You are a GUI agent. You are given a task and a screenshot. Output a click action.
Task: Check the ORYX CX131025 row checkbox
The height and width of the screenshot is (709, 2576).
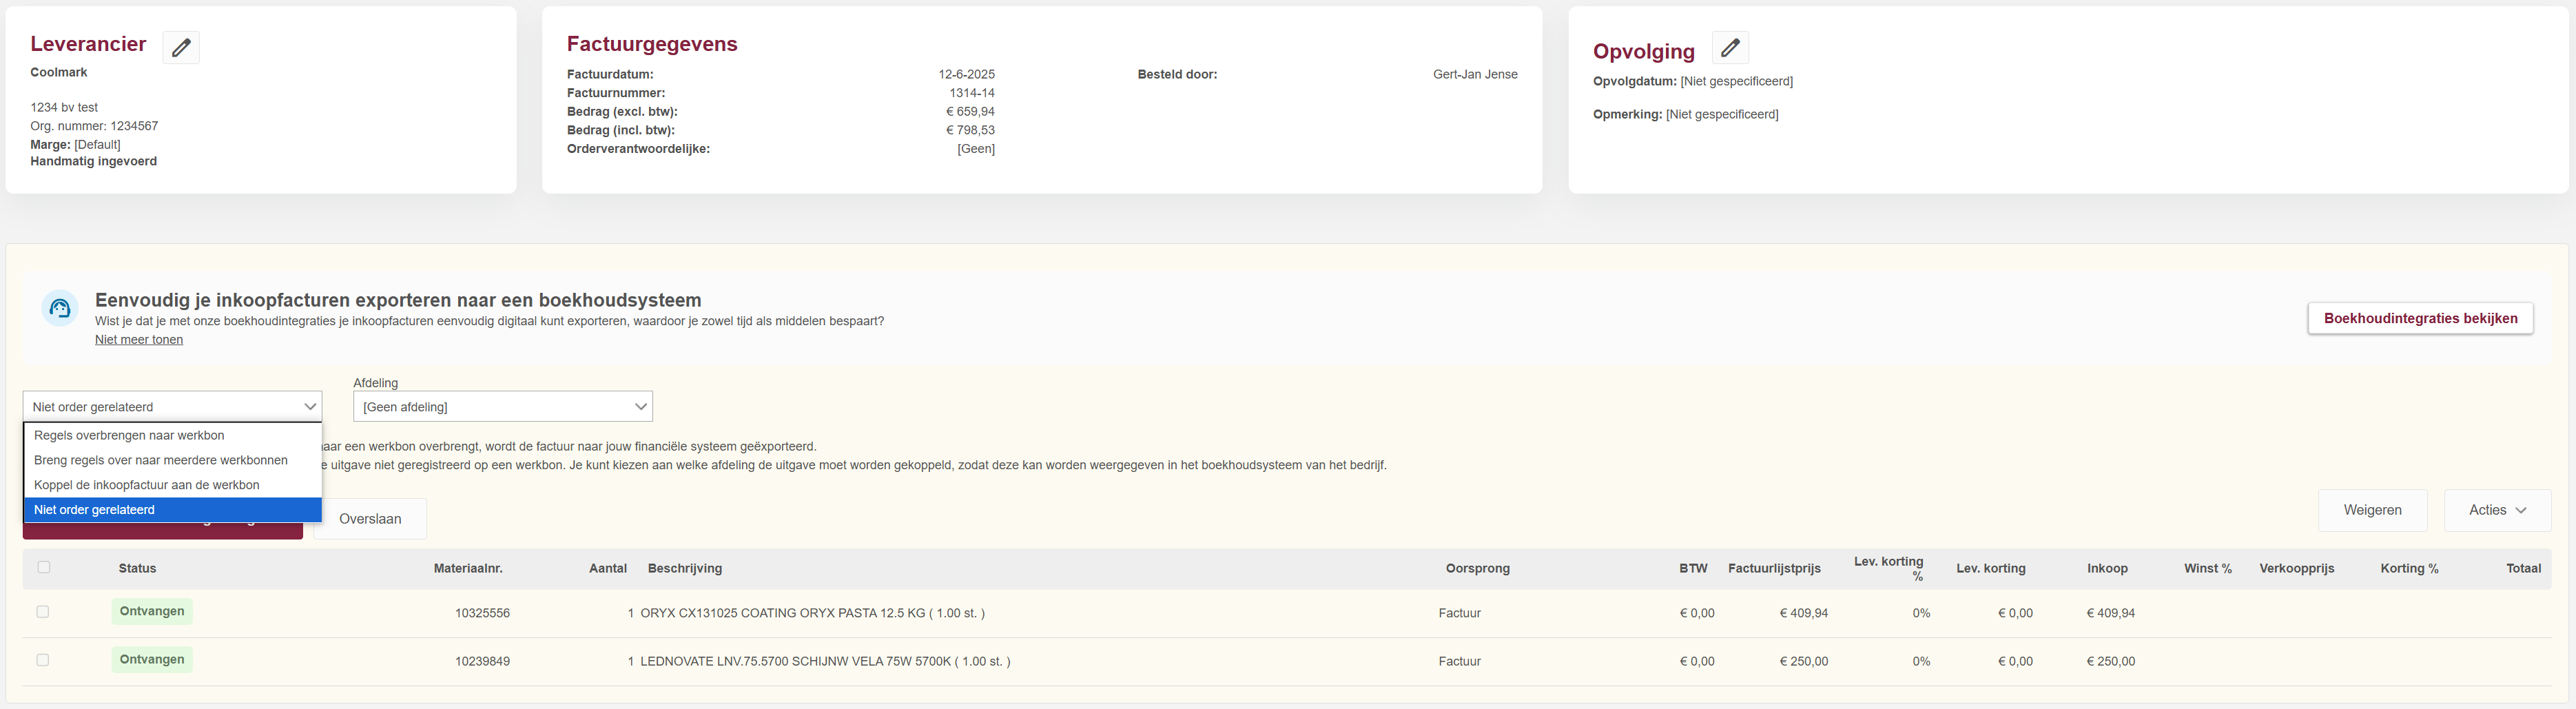[43, 612]
